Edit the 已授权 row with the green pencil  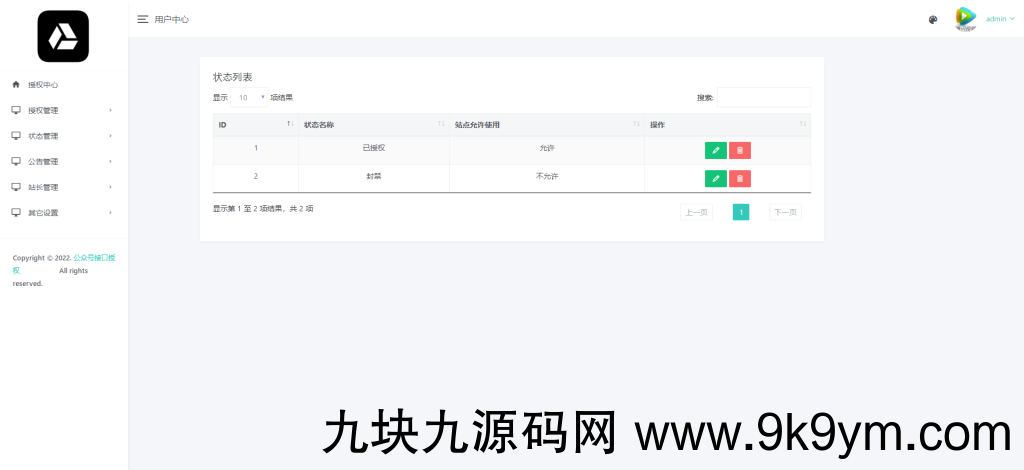716,151
